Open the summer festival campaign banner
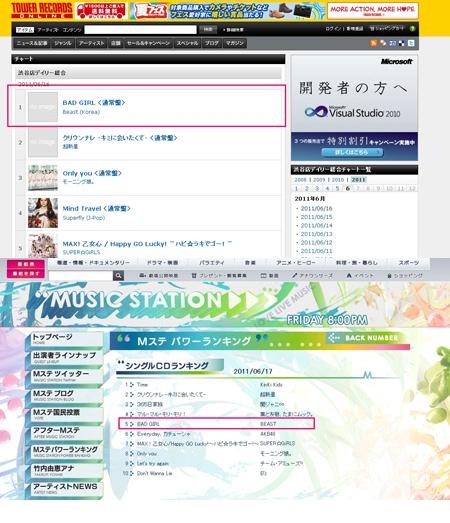 (228, 11)
